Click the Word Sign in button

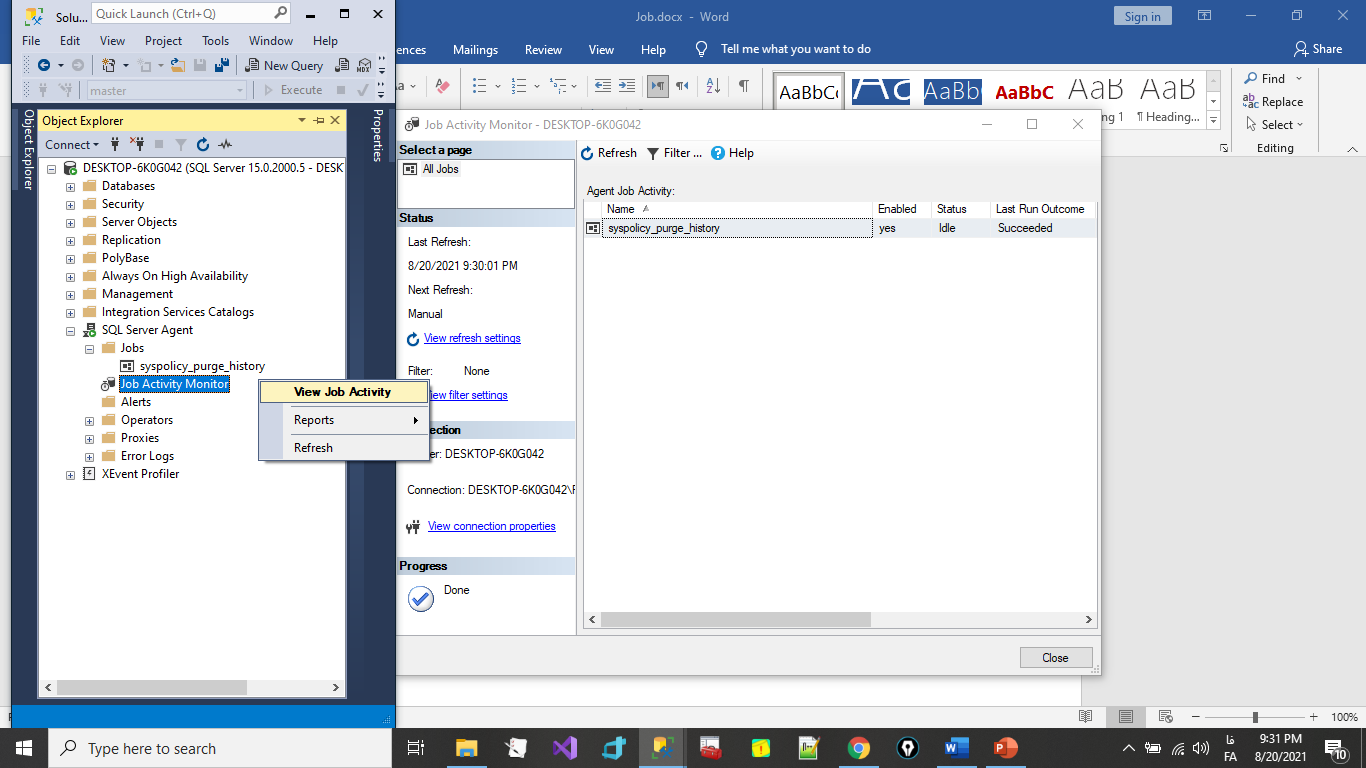[1142, 16]
